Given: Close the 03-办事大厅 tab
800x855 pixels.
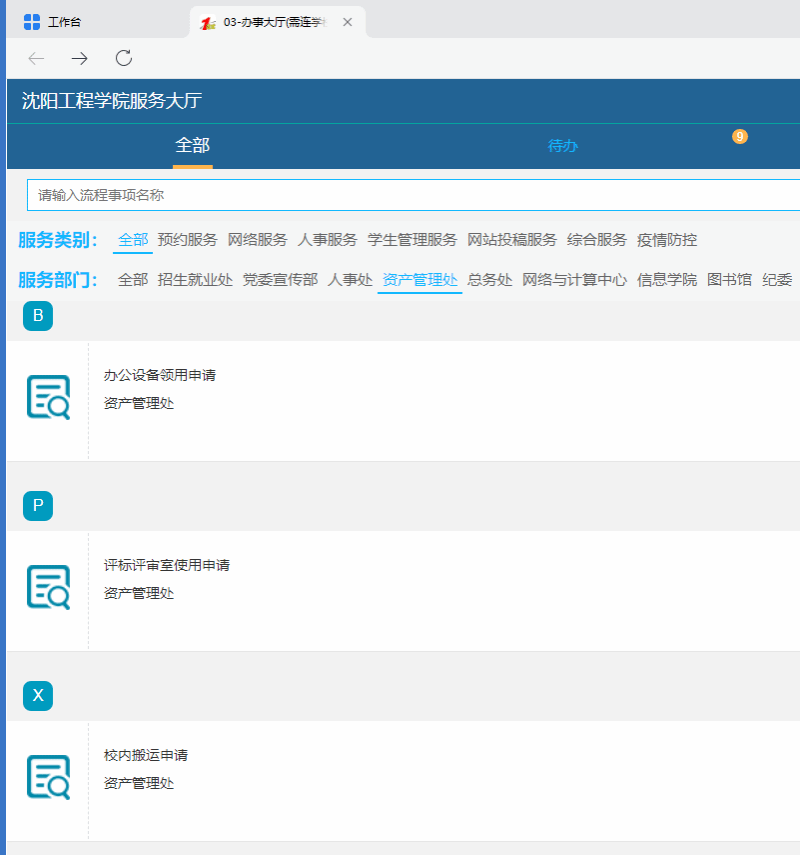Looking at the screenshot, I should pos(347,22).
